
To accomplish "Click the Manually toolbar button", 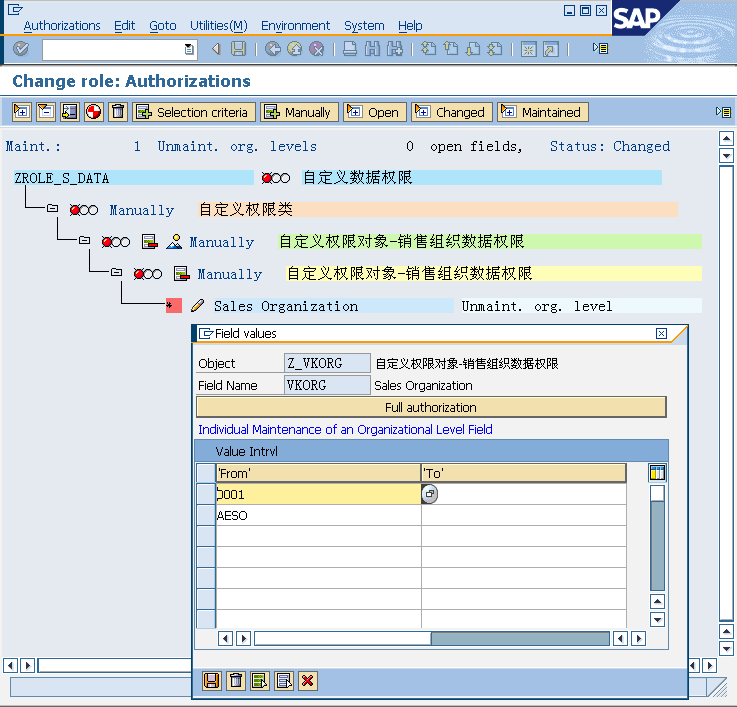I will [x=299, y=112].
